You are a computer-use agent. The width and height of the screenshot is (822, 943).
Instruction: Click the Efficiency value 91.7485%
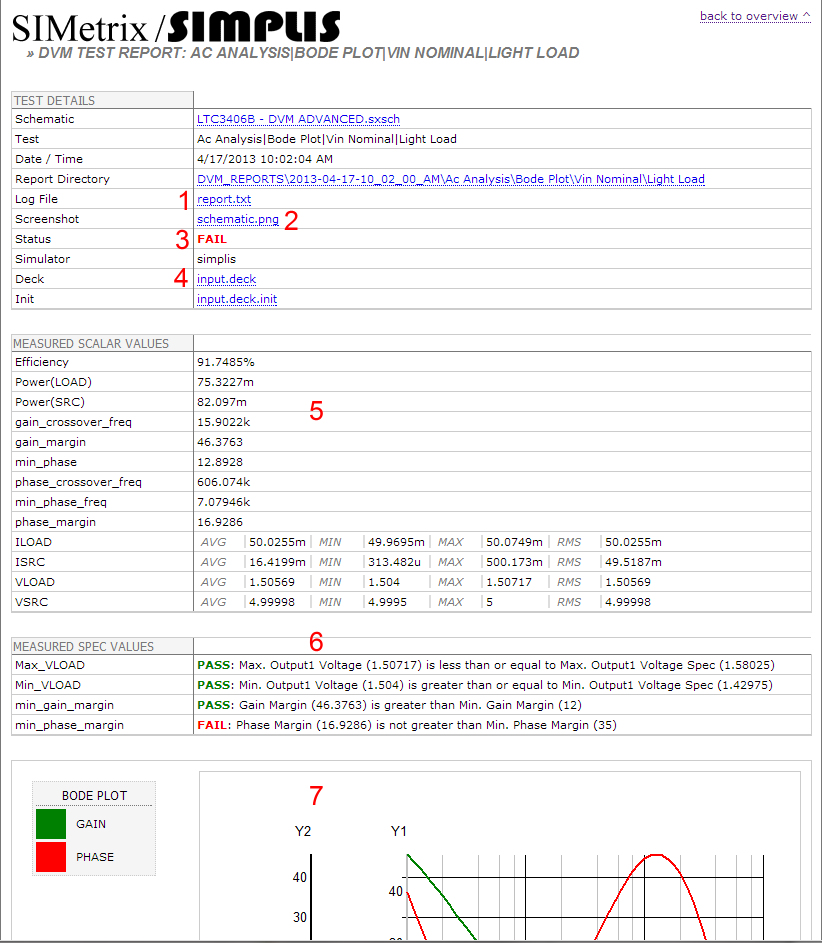point(226,362)
